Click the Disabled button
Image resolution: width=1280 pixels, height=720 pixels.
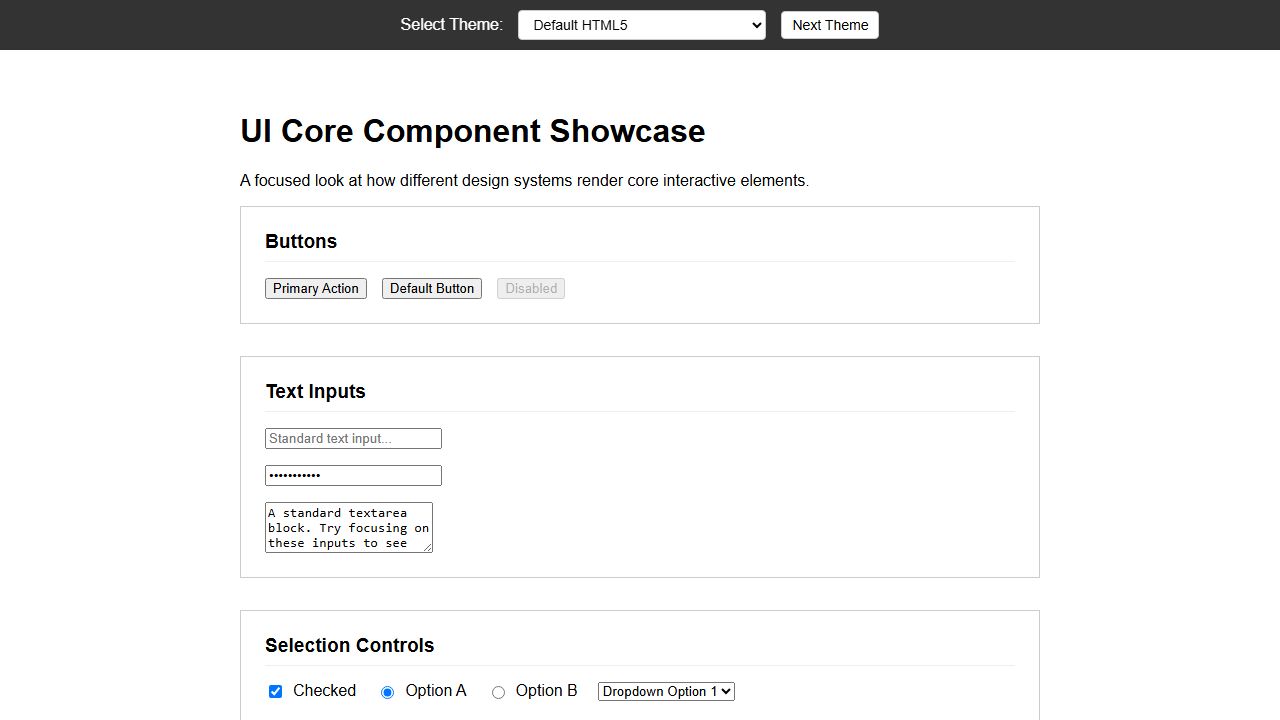point(531,288)
